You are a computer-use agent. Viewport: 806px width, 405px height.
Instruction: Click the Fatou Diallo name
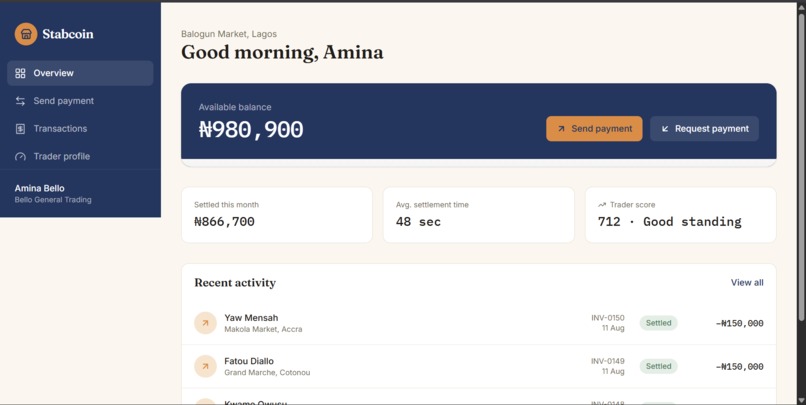tap(249, 361)
